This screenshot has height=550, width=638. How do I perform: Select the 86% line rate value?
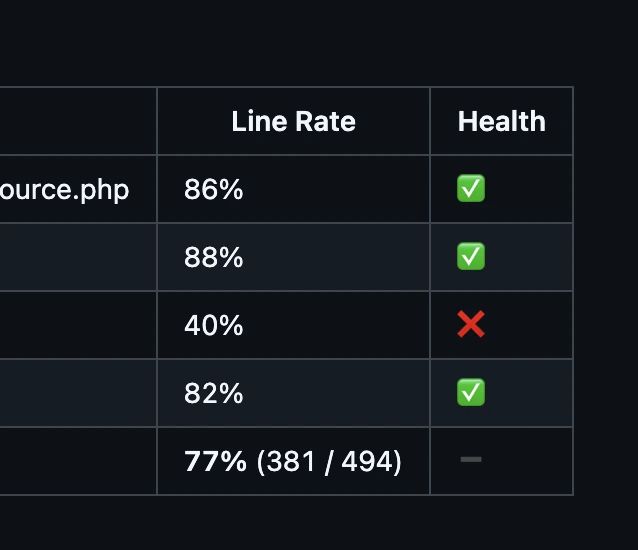click(214, 189)
